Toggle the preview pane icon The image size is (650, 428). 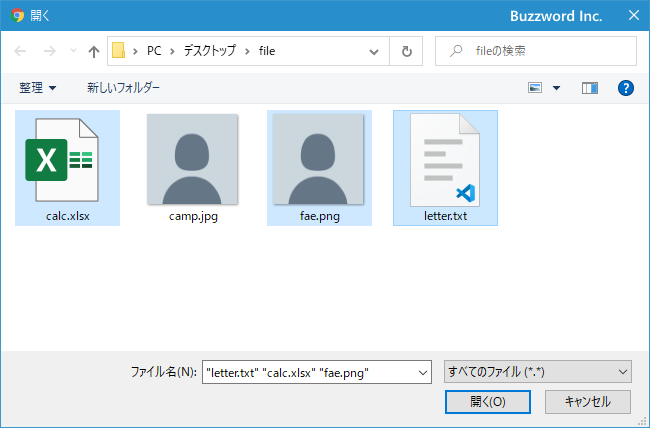tap(589, 88)
